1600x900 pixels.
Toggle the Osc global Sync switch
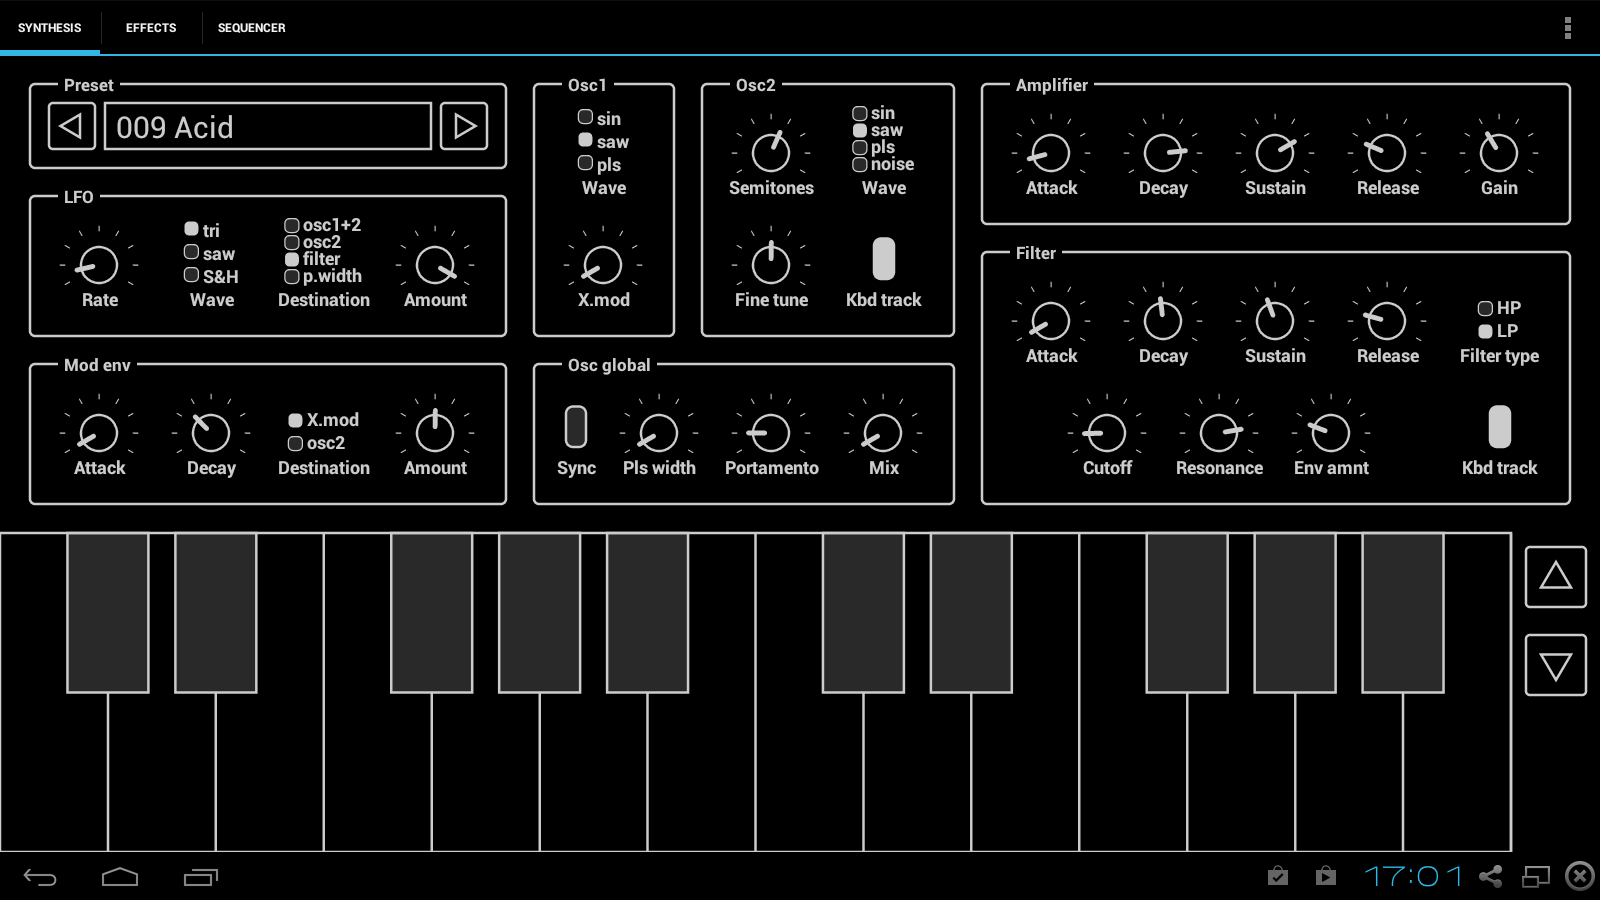point(576,427)
